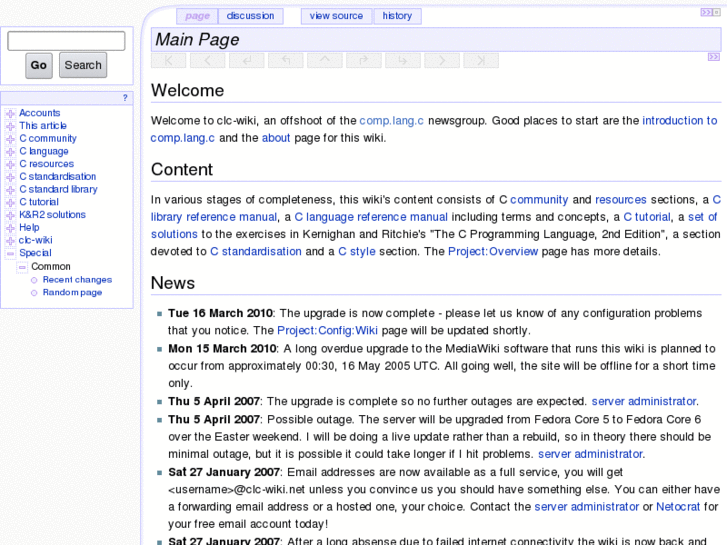Image resolution: width=727 pixels, height=545 pixels.
Task: Click the Go button
Action: [x=38, y=65]
